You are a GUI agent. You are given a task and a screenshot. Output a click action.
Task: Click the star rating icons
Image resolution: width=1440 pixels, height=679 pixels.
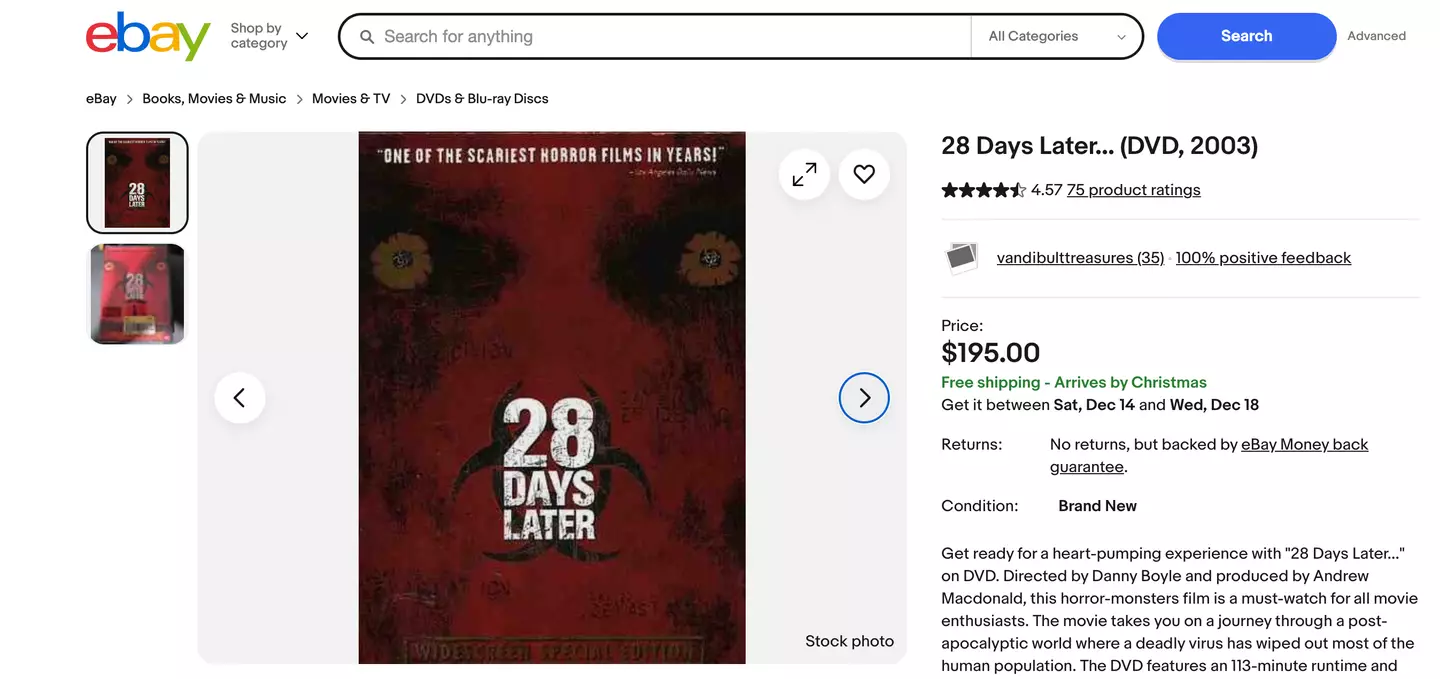(x=983, y=190)
